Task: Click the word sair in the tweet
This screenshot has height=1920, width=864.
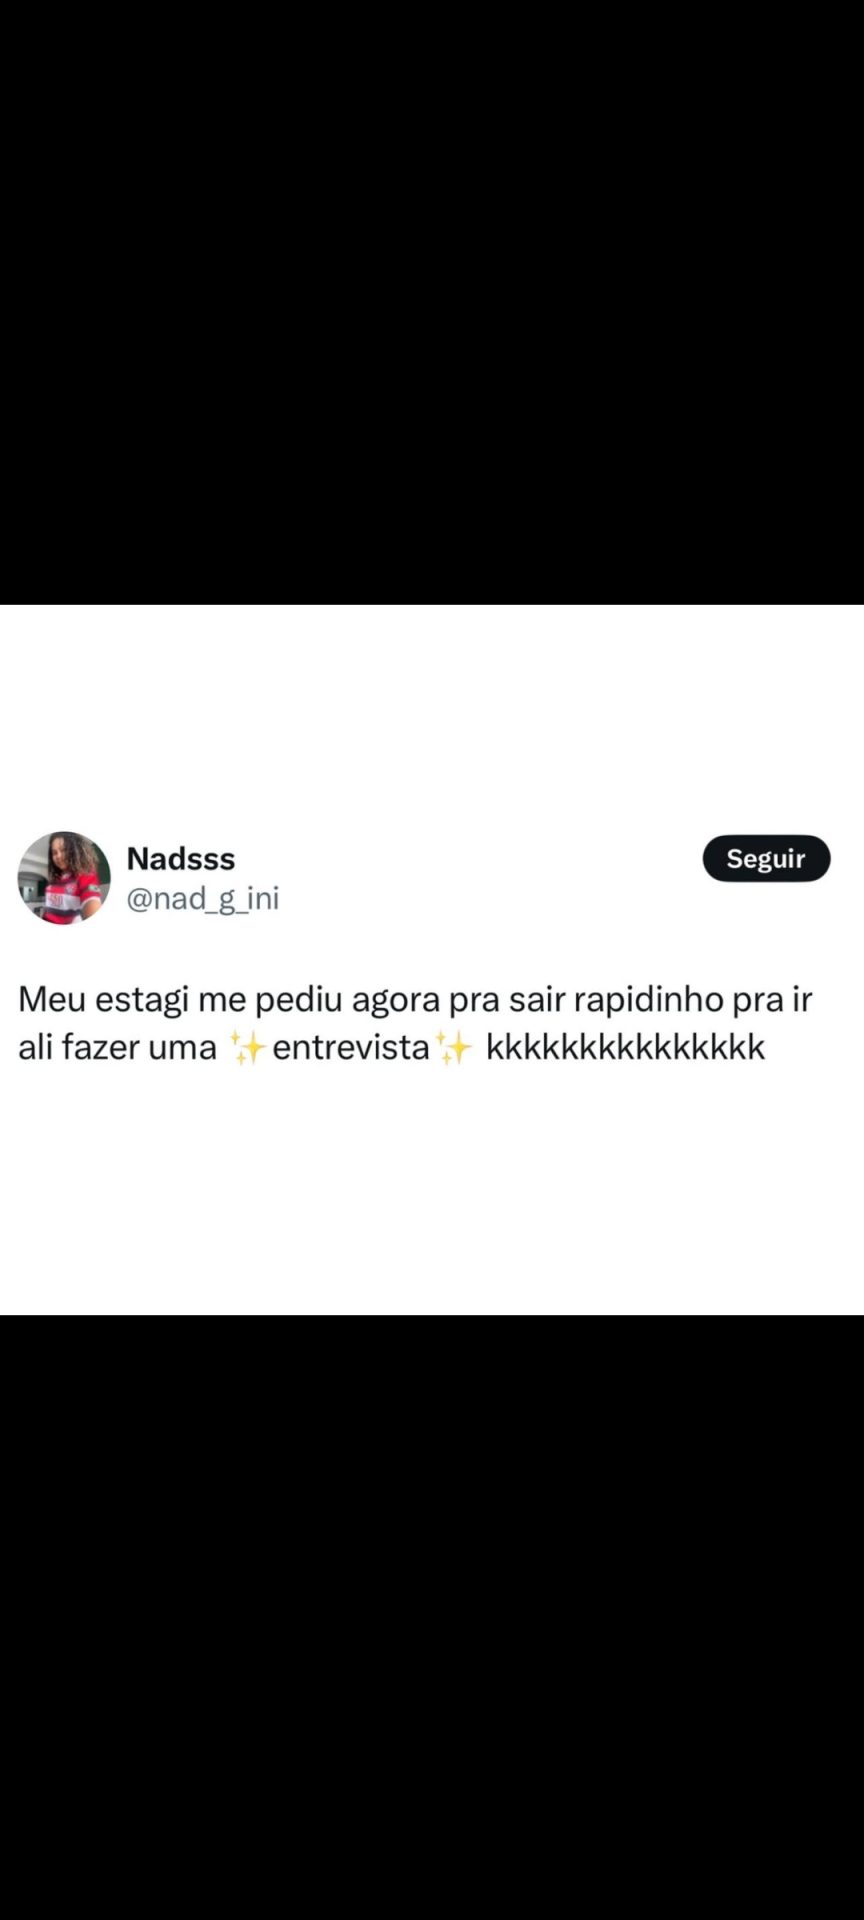Action: [537, 999]
